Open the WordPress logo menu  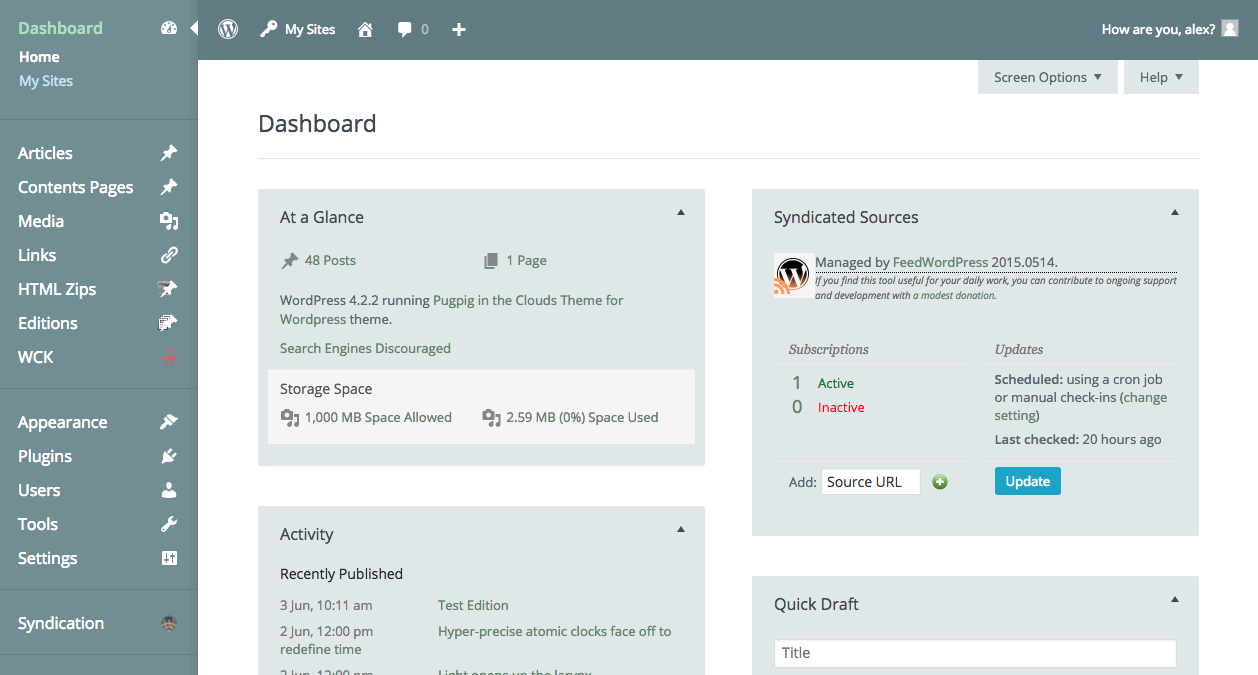tap(228, 29)
